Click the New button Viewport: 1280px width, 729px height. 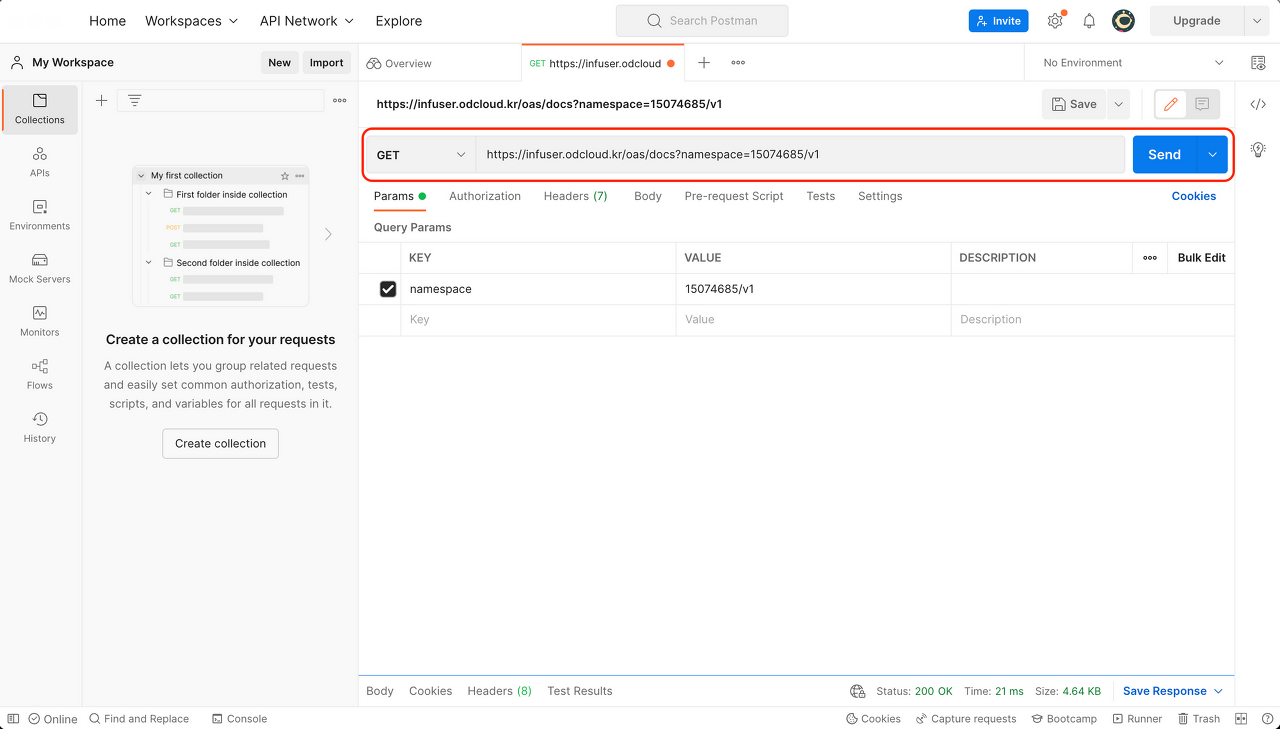280,62
